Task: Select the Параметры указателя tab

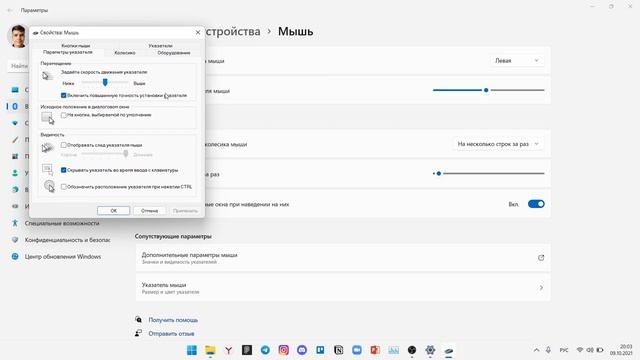Action: pyautogui.click(x=68, y=52)
